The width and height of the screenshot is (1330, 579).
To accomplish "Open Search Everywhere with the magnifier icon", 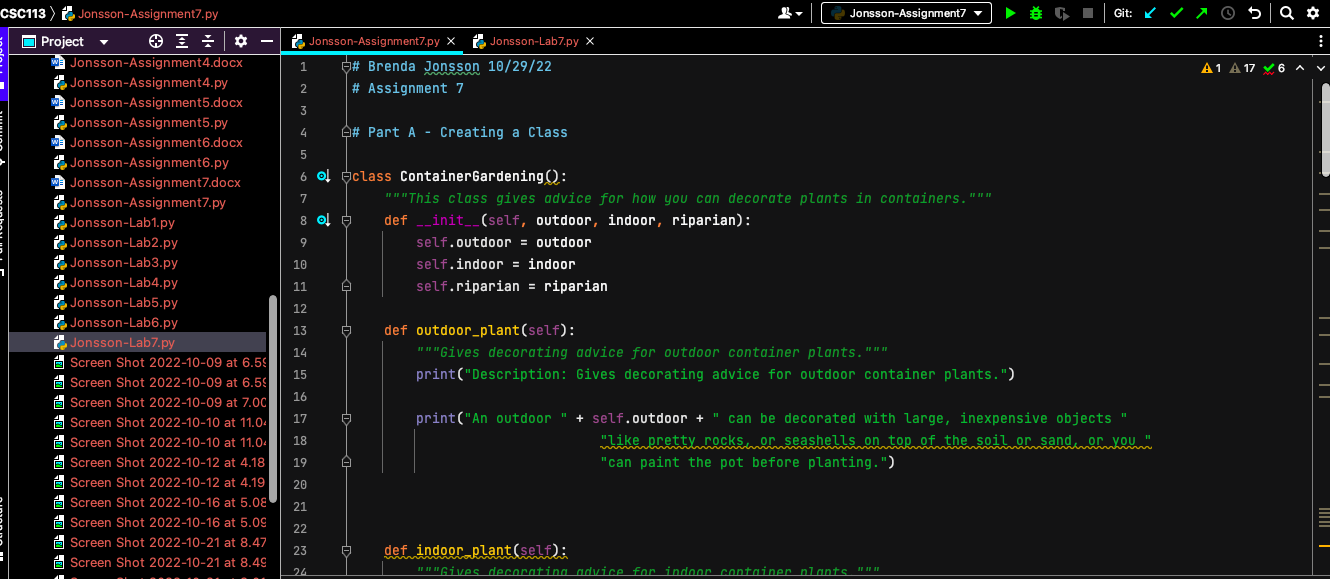I will point(1285,13).
